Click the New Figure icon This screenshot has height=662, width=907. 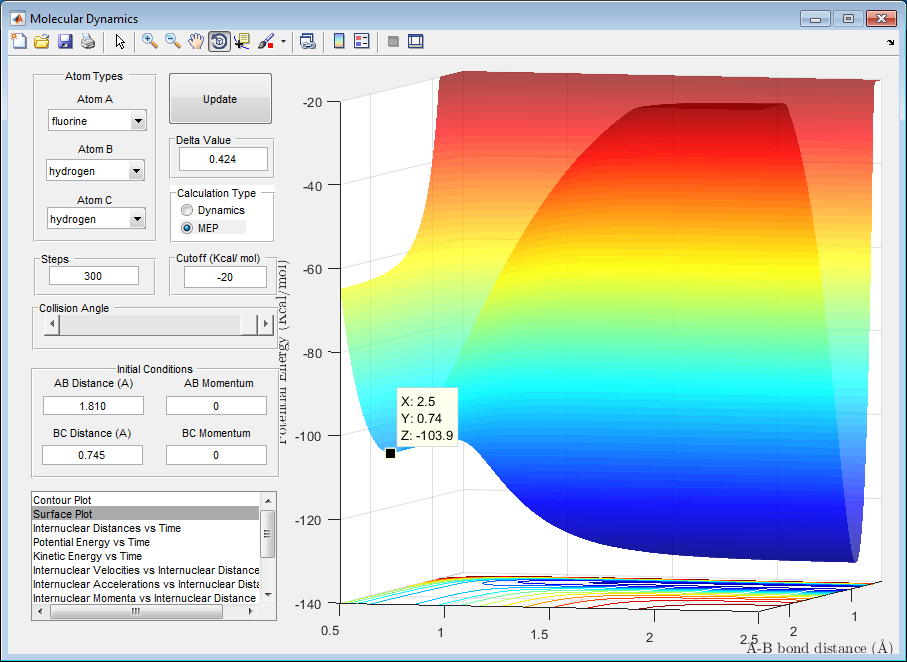coord(18,42)
